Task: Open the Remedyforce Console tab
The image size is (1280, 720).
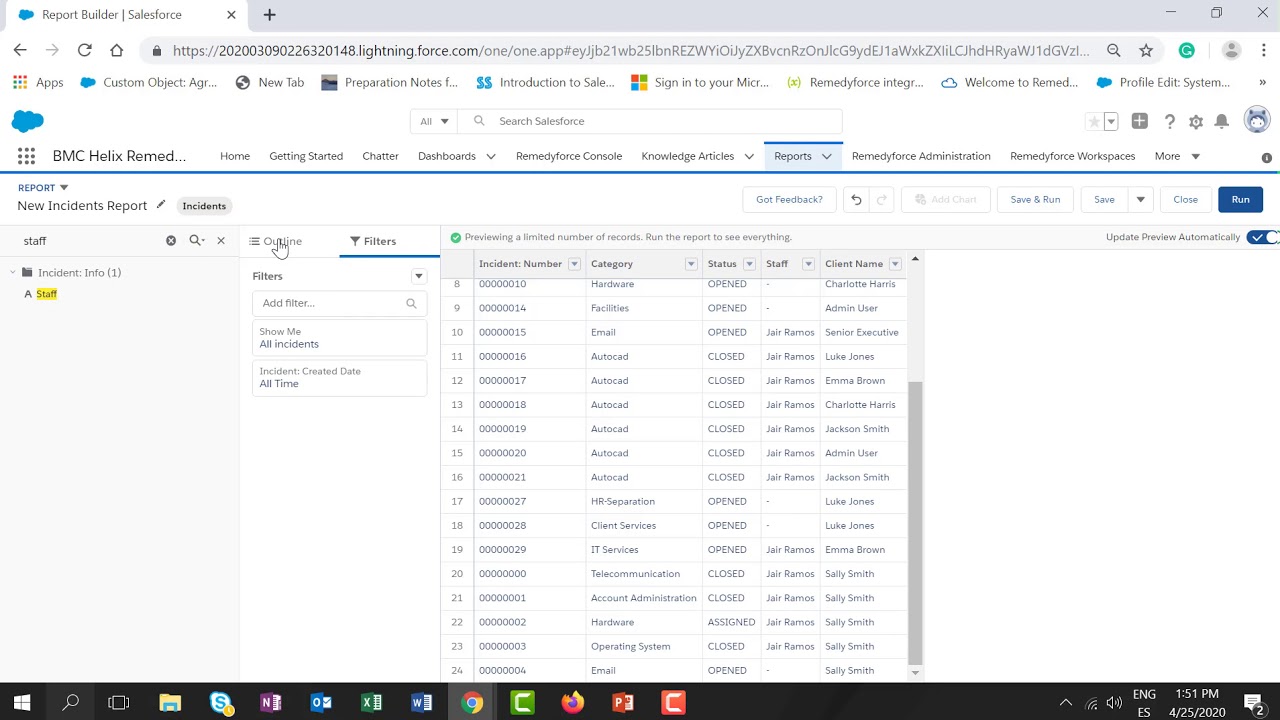Action: tap(569, 156)
